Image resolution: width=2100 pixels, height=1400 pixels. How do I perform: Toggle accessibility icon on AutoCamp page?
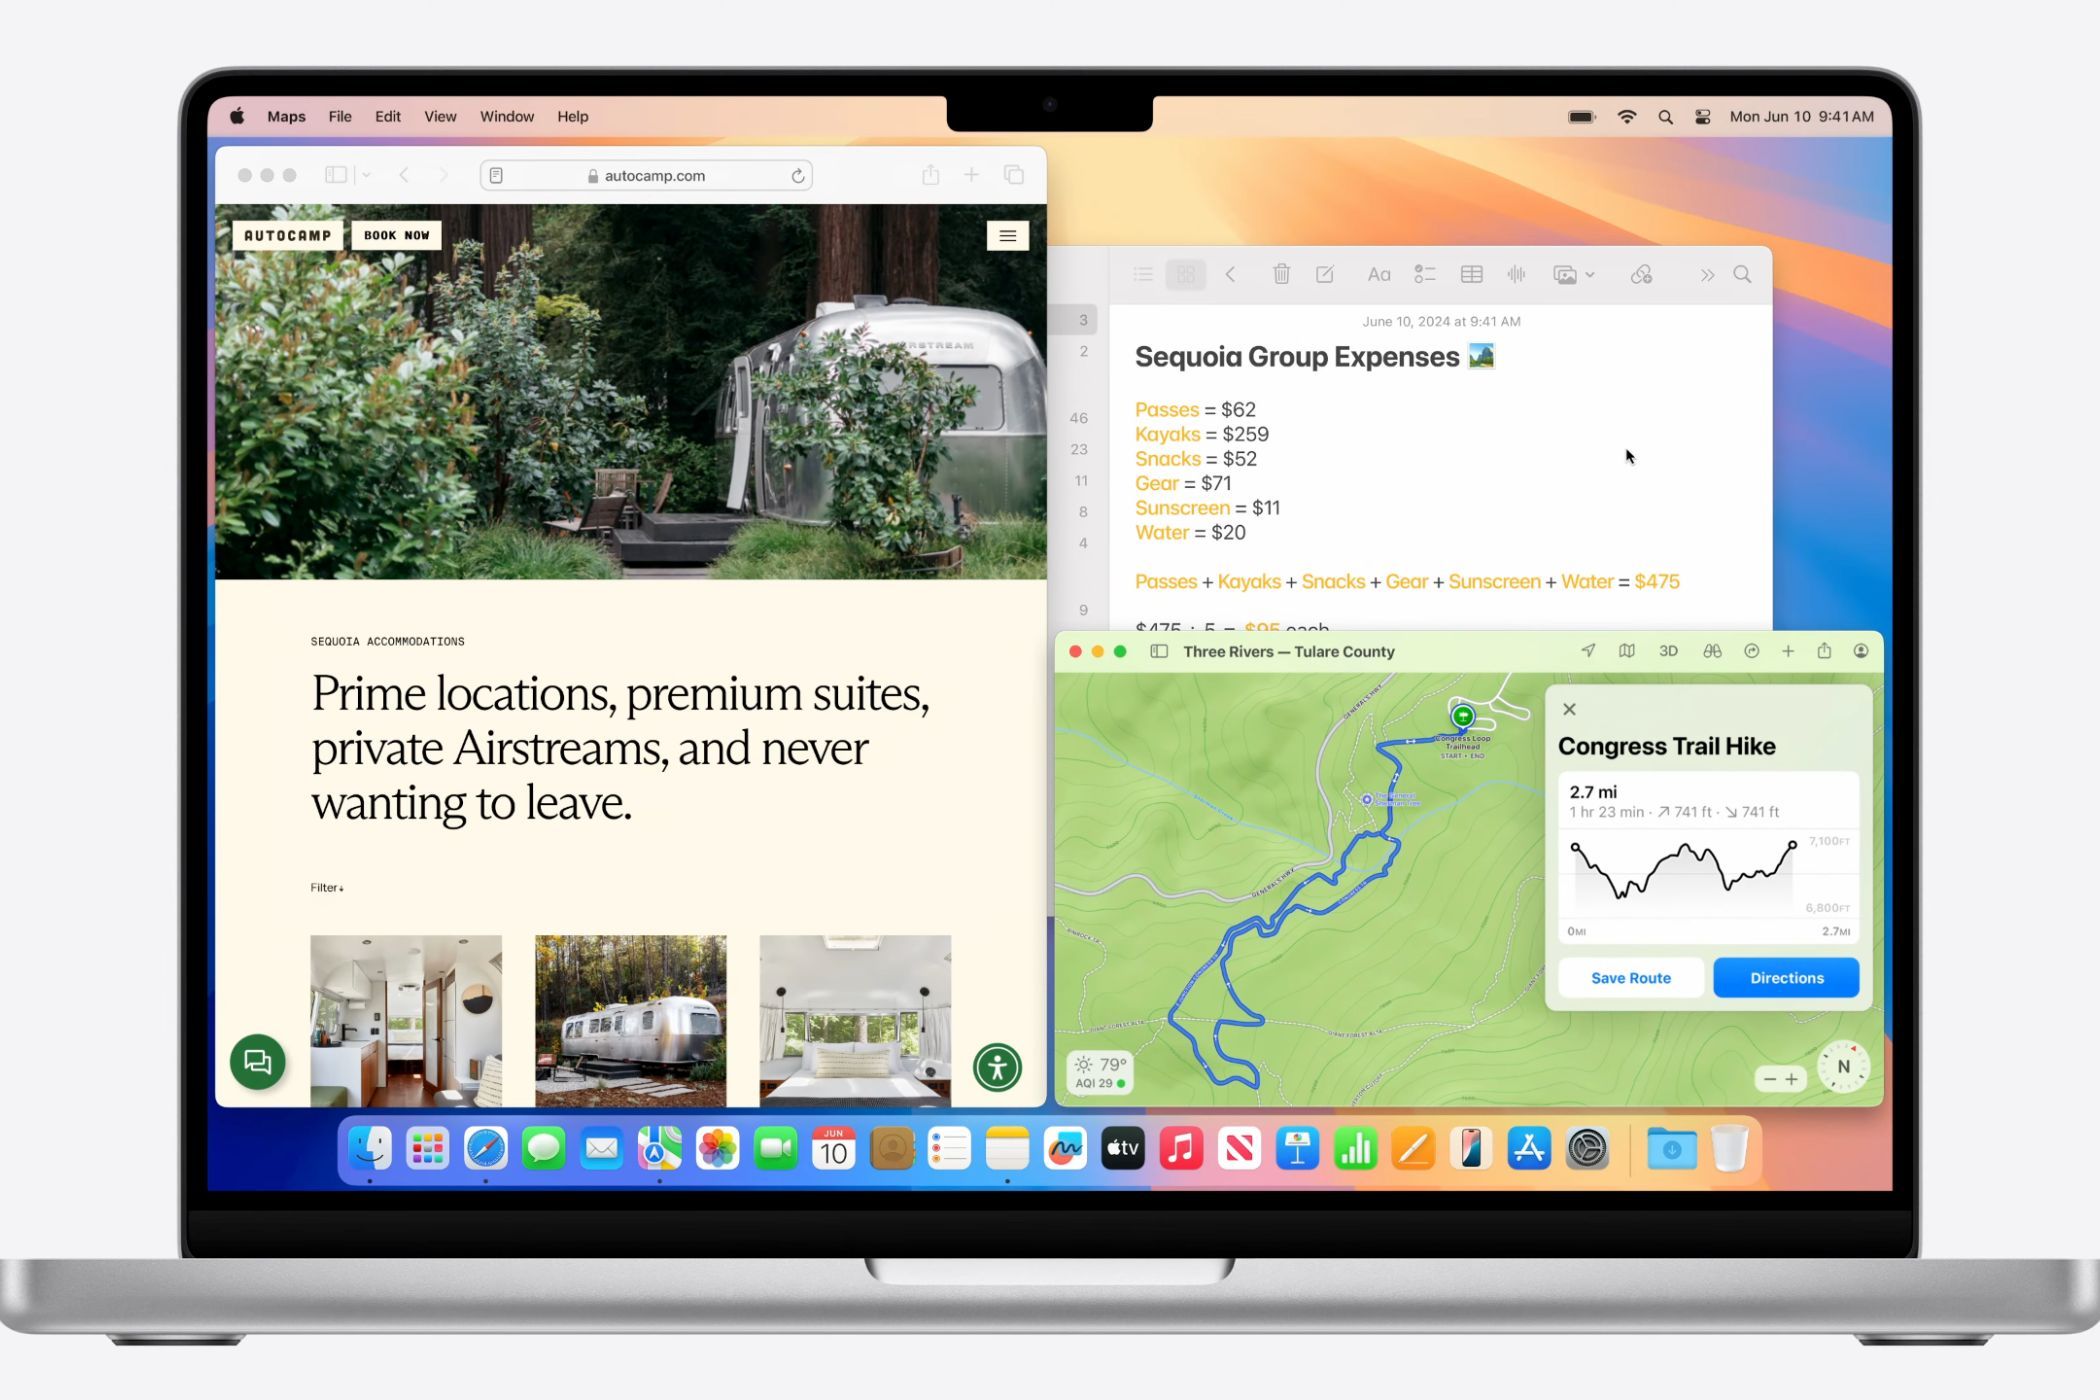tap(995, 1064)
